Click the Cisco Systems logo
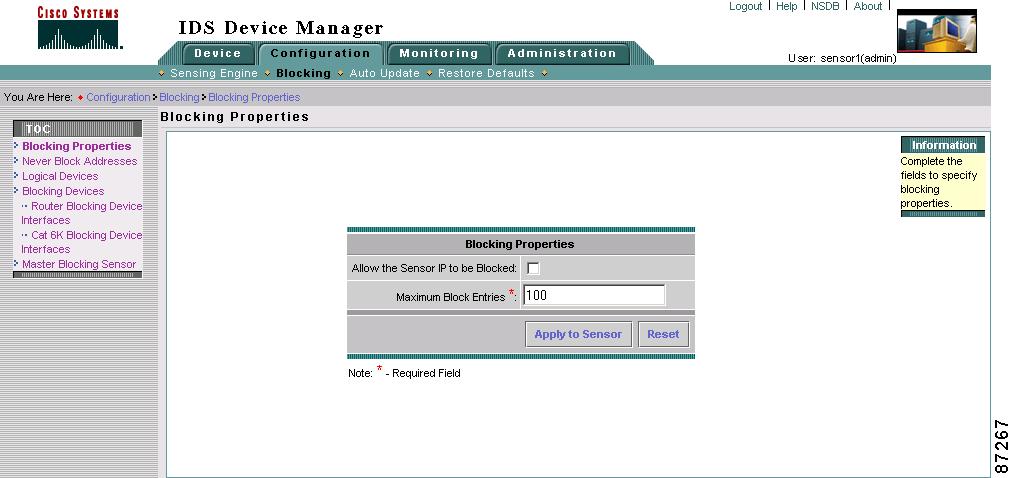This screenshot has width=1013, height=478. coord(80,28)
